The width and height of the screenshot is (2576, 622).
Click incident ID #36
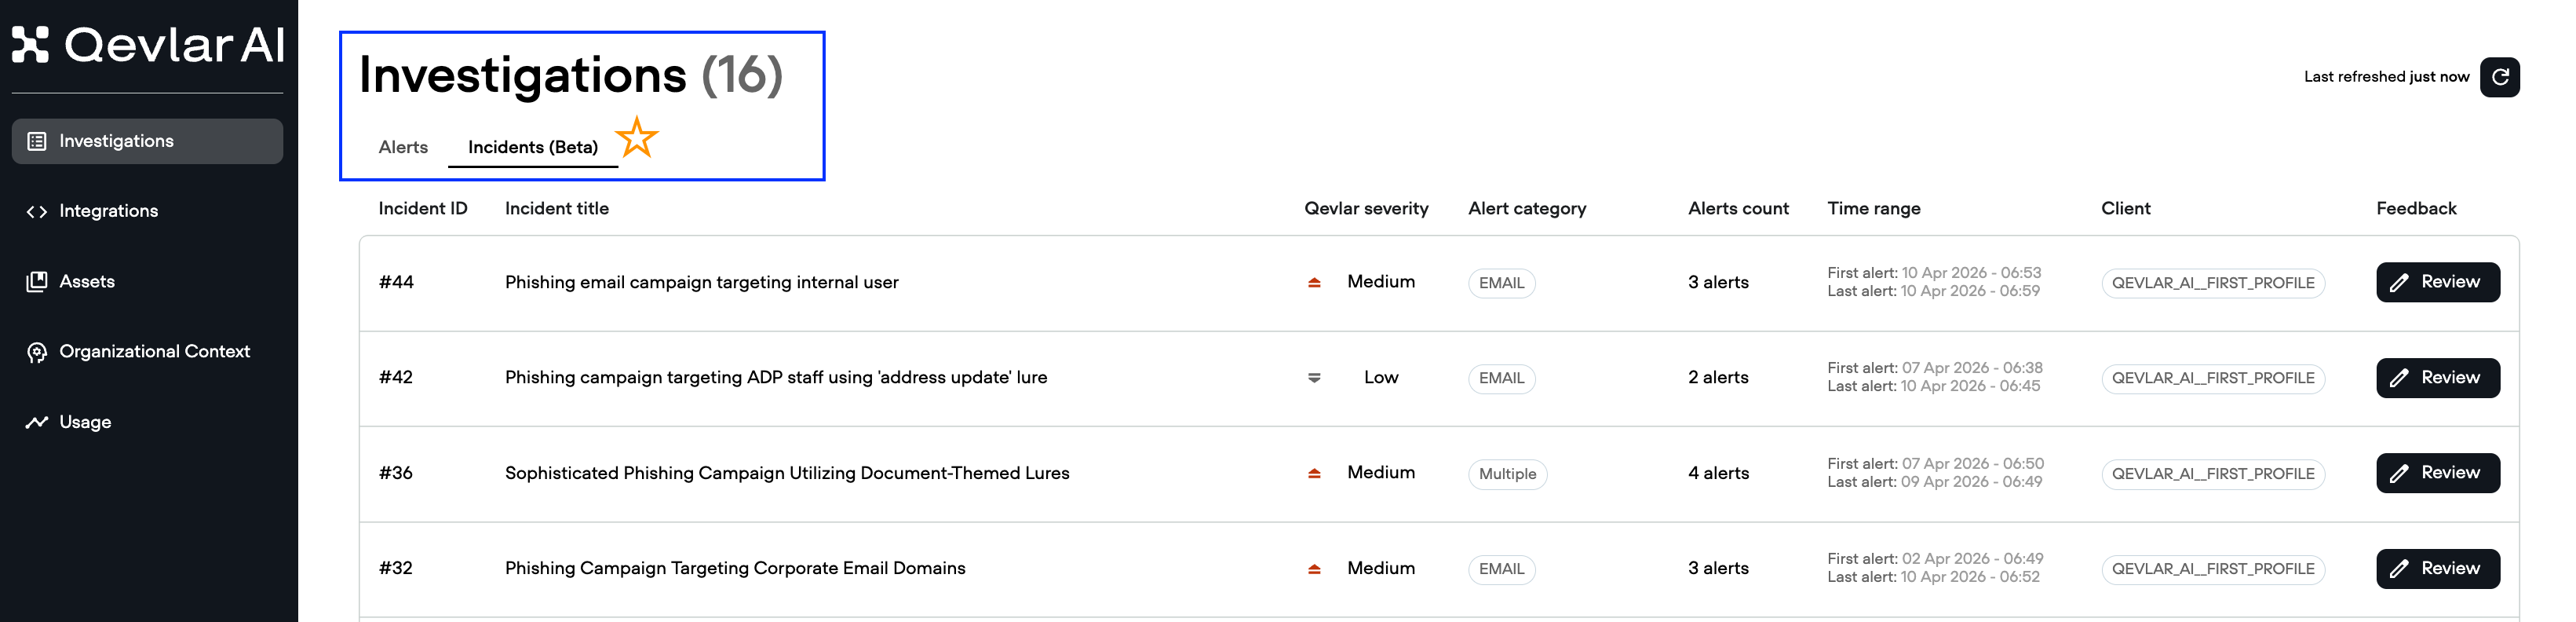396,473
